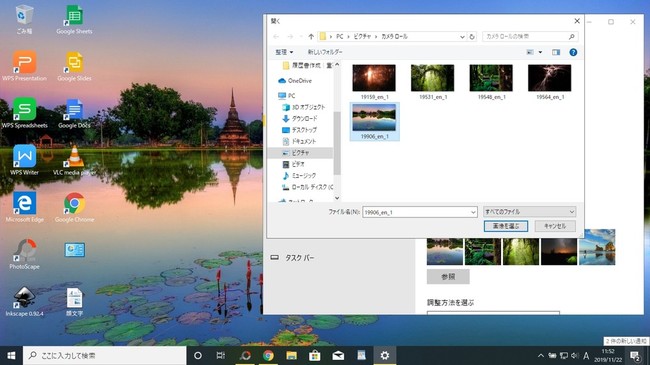This screenshot has width=650, height=365.
Task: Go up one folder level arrow
Action: pyautogui.click(x=311, y=36)
